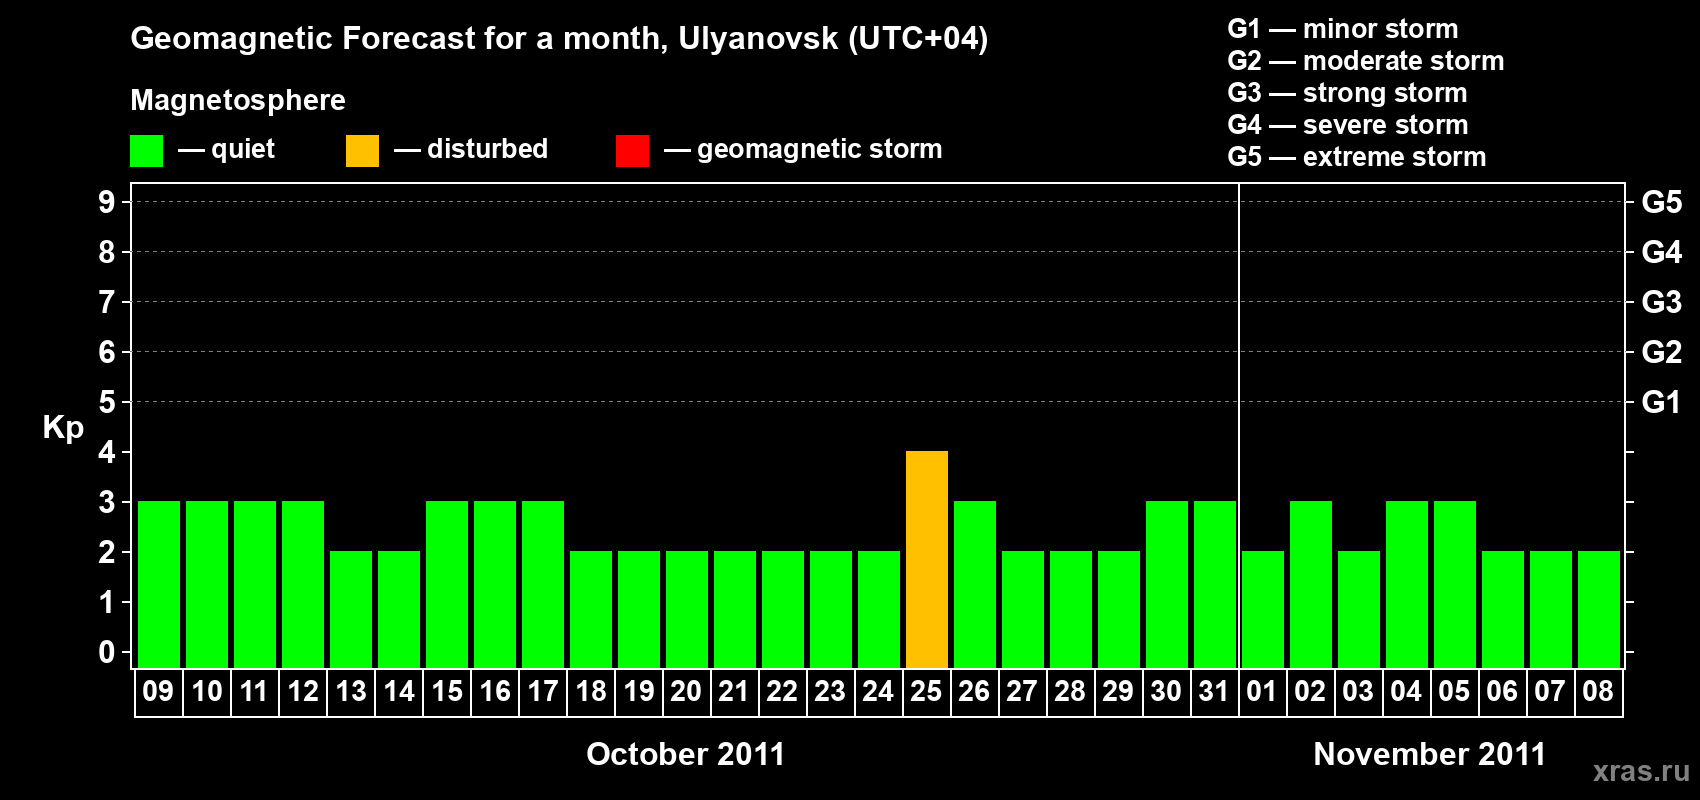This screenshot has height=800, width=1700.
Task: Click the Kp value 9 label
Action: coord(107,202)
